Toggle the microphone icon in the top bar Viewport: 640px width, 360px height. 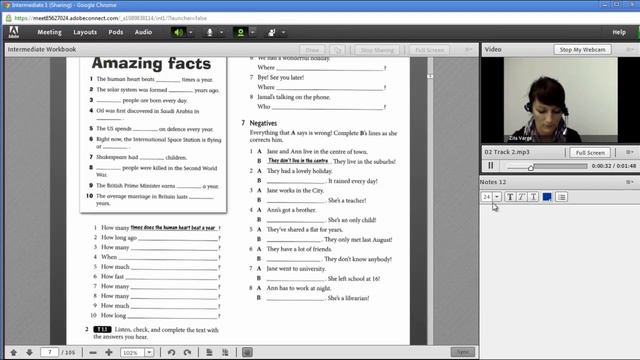tap(209, 32)
